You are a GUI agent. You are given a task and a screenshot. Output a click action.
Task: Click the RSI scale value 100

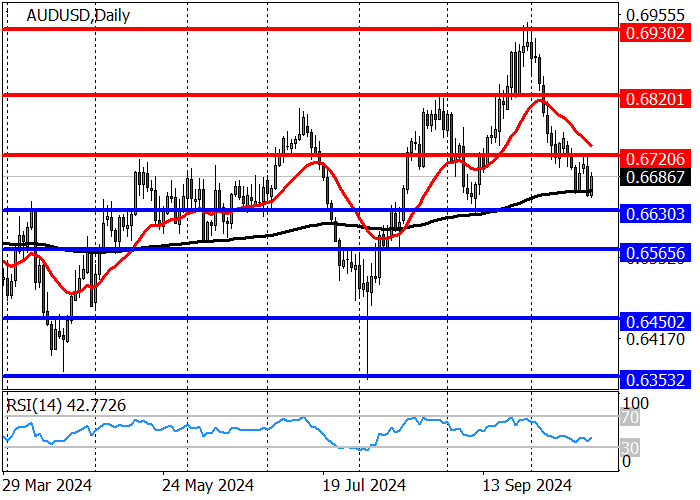pyautogui.click(x=636, y=404)
